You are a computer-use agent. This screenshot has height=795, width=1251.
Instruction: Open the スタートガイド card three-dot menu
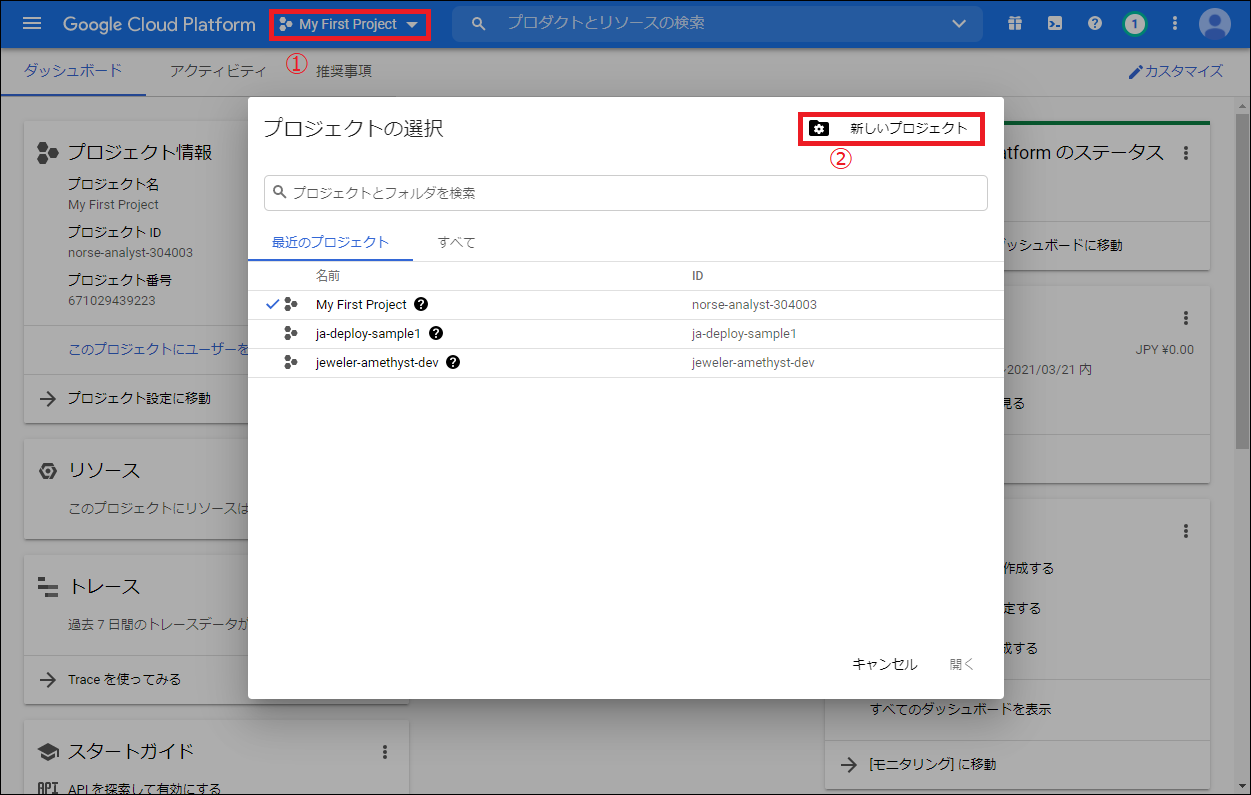(385, 752)
